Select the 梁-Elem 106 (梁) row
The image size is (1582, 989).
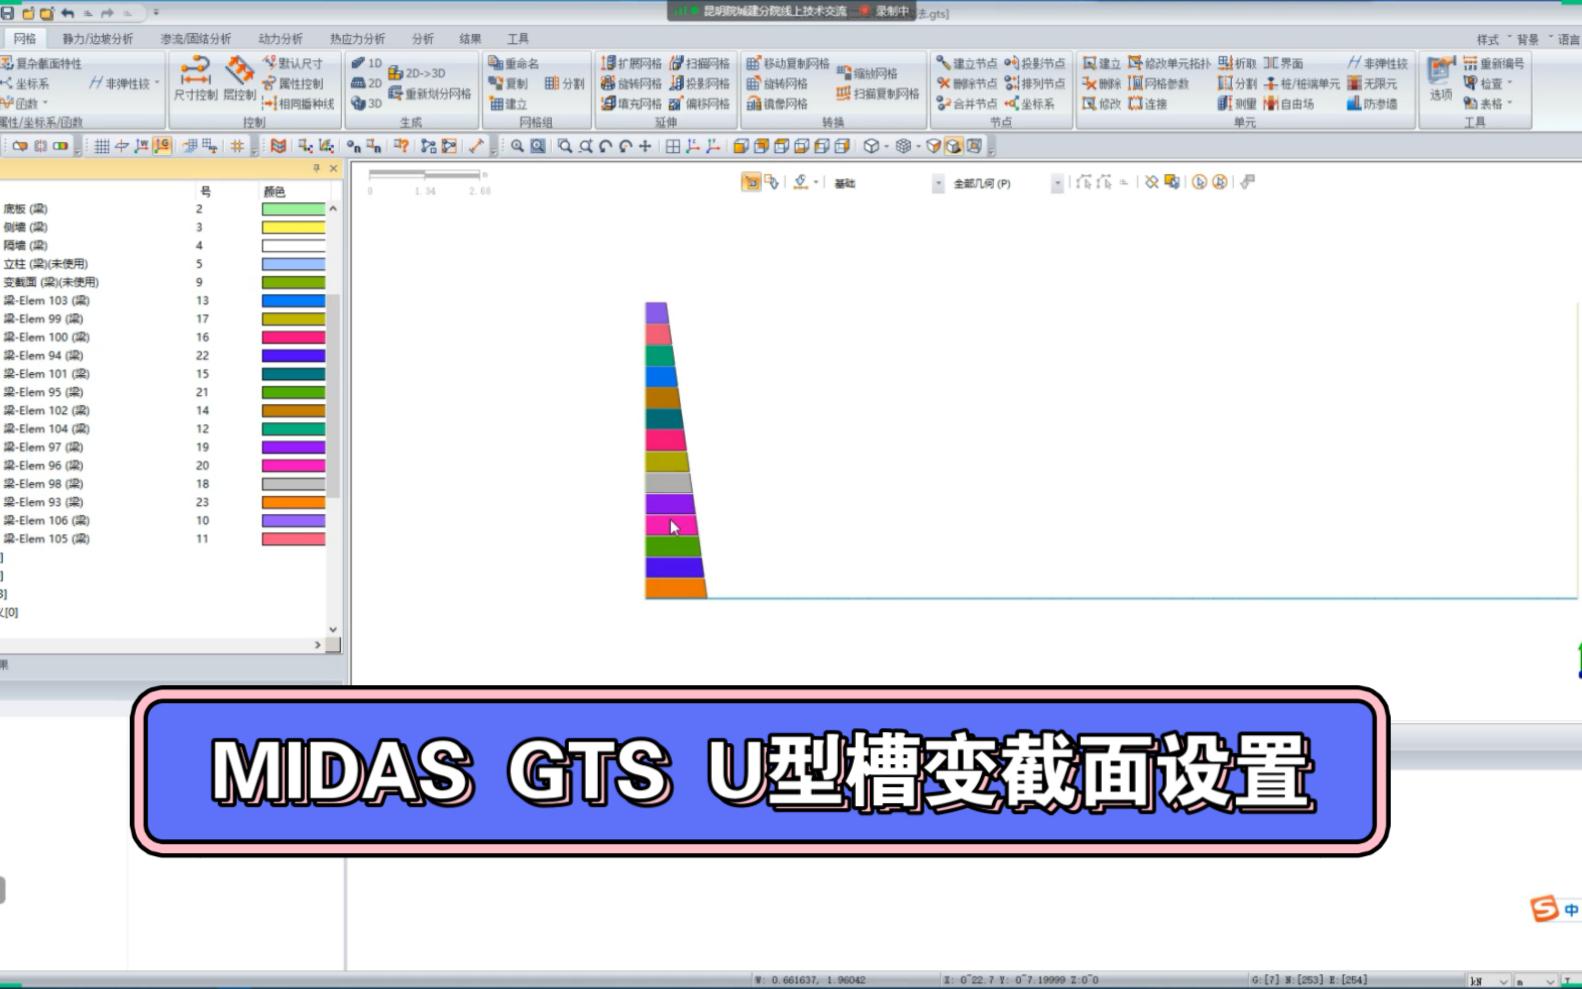(163, 520)
